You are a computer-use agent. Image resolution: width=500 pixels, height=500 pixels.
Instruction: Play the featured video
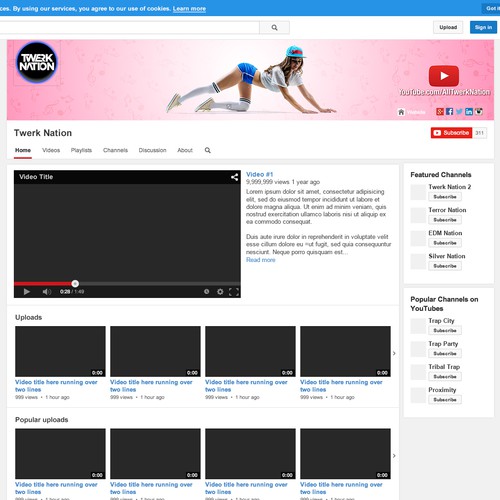click(27, 292)
